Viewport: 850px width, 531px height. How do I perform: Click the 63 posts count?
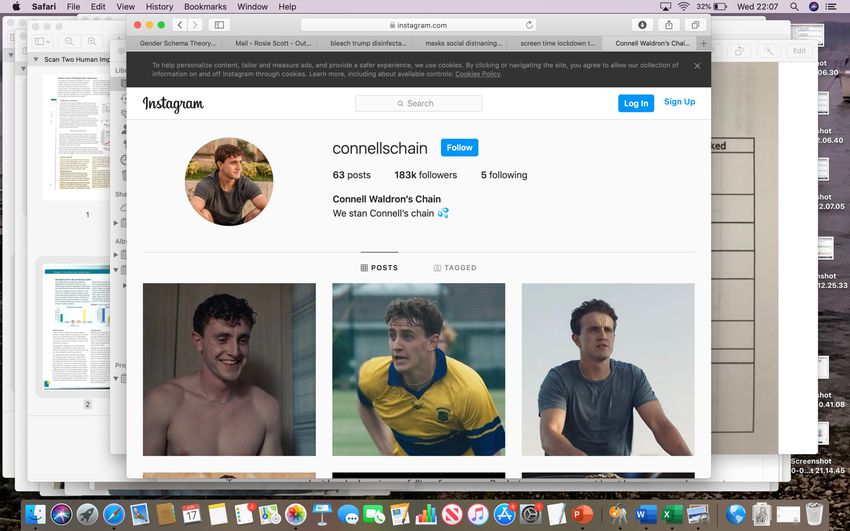point(352,175)
